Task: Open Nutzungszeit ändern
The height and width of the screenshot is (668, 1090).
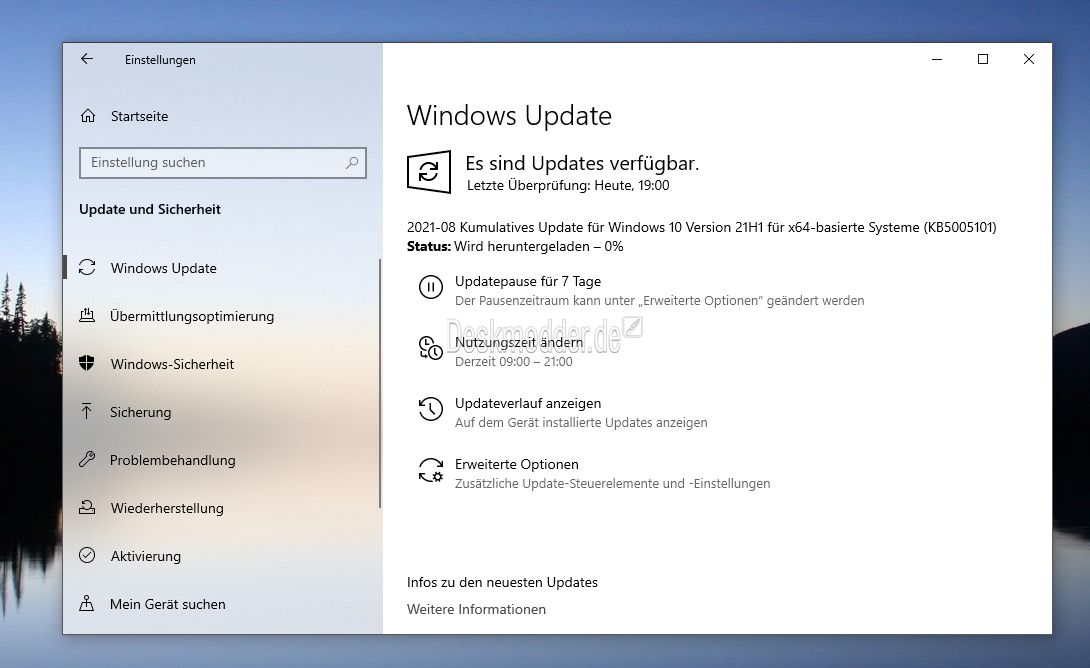Action: click(519, 342)
